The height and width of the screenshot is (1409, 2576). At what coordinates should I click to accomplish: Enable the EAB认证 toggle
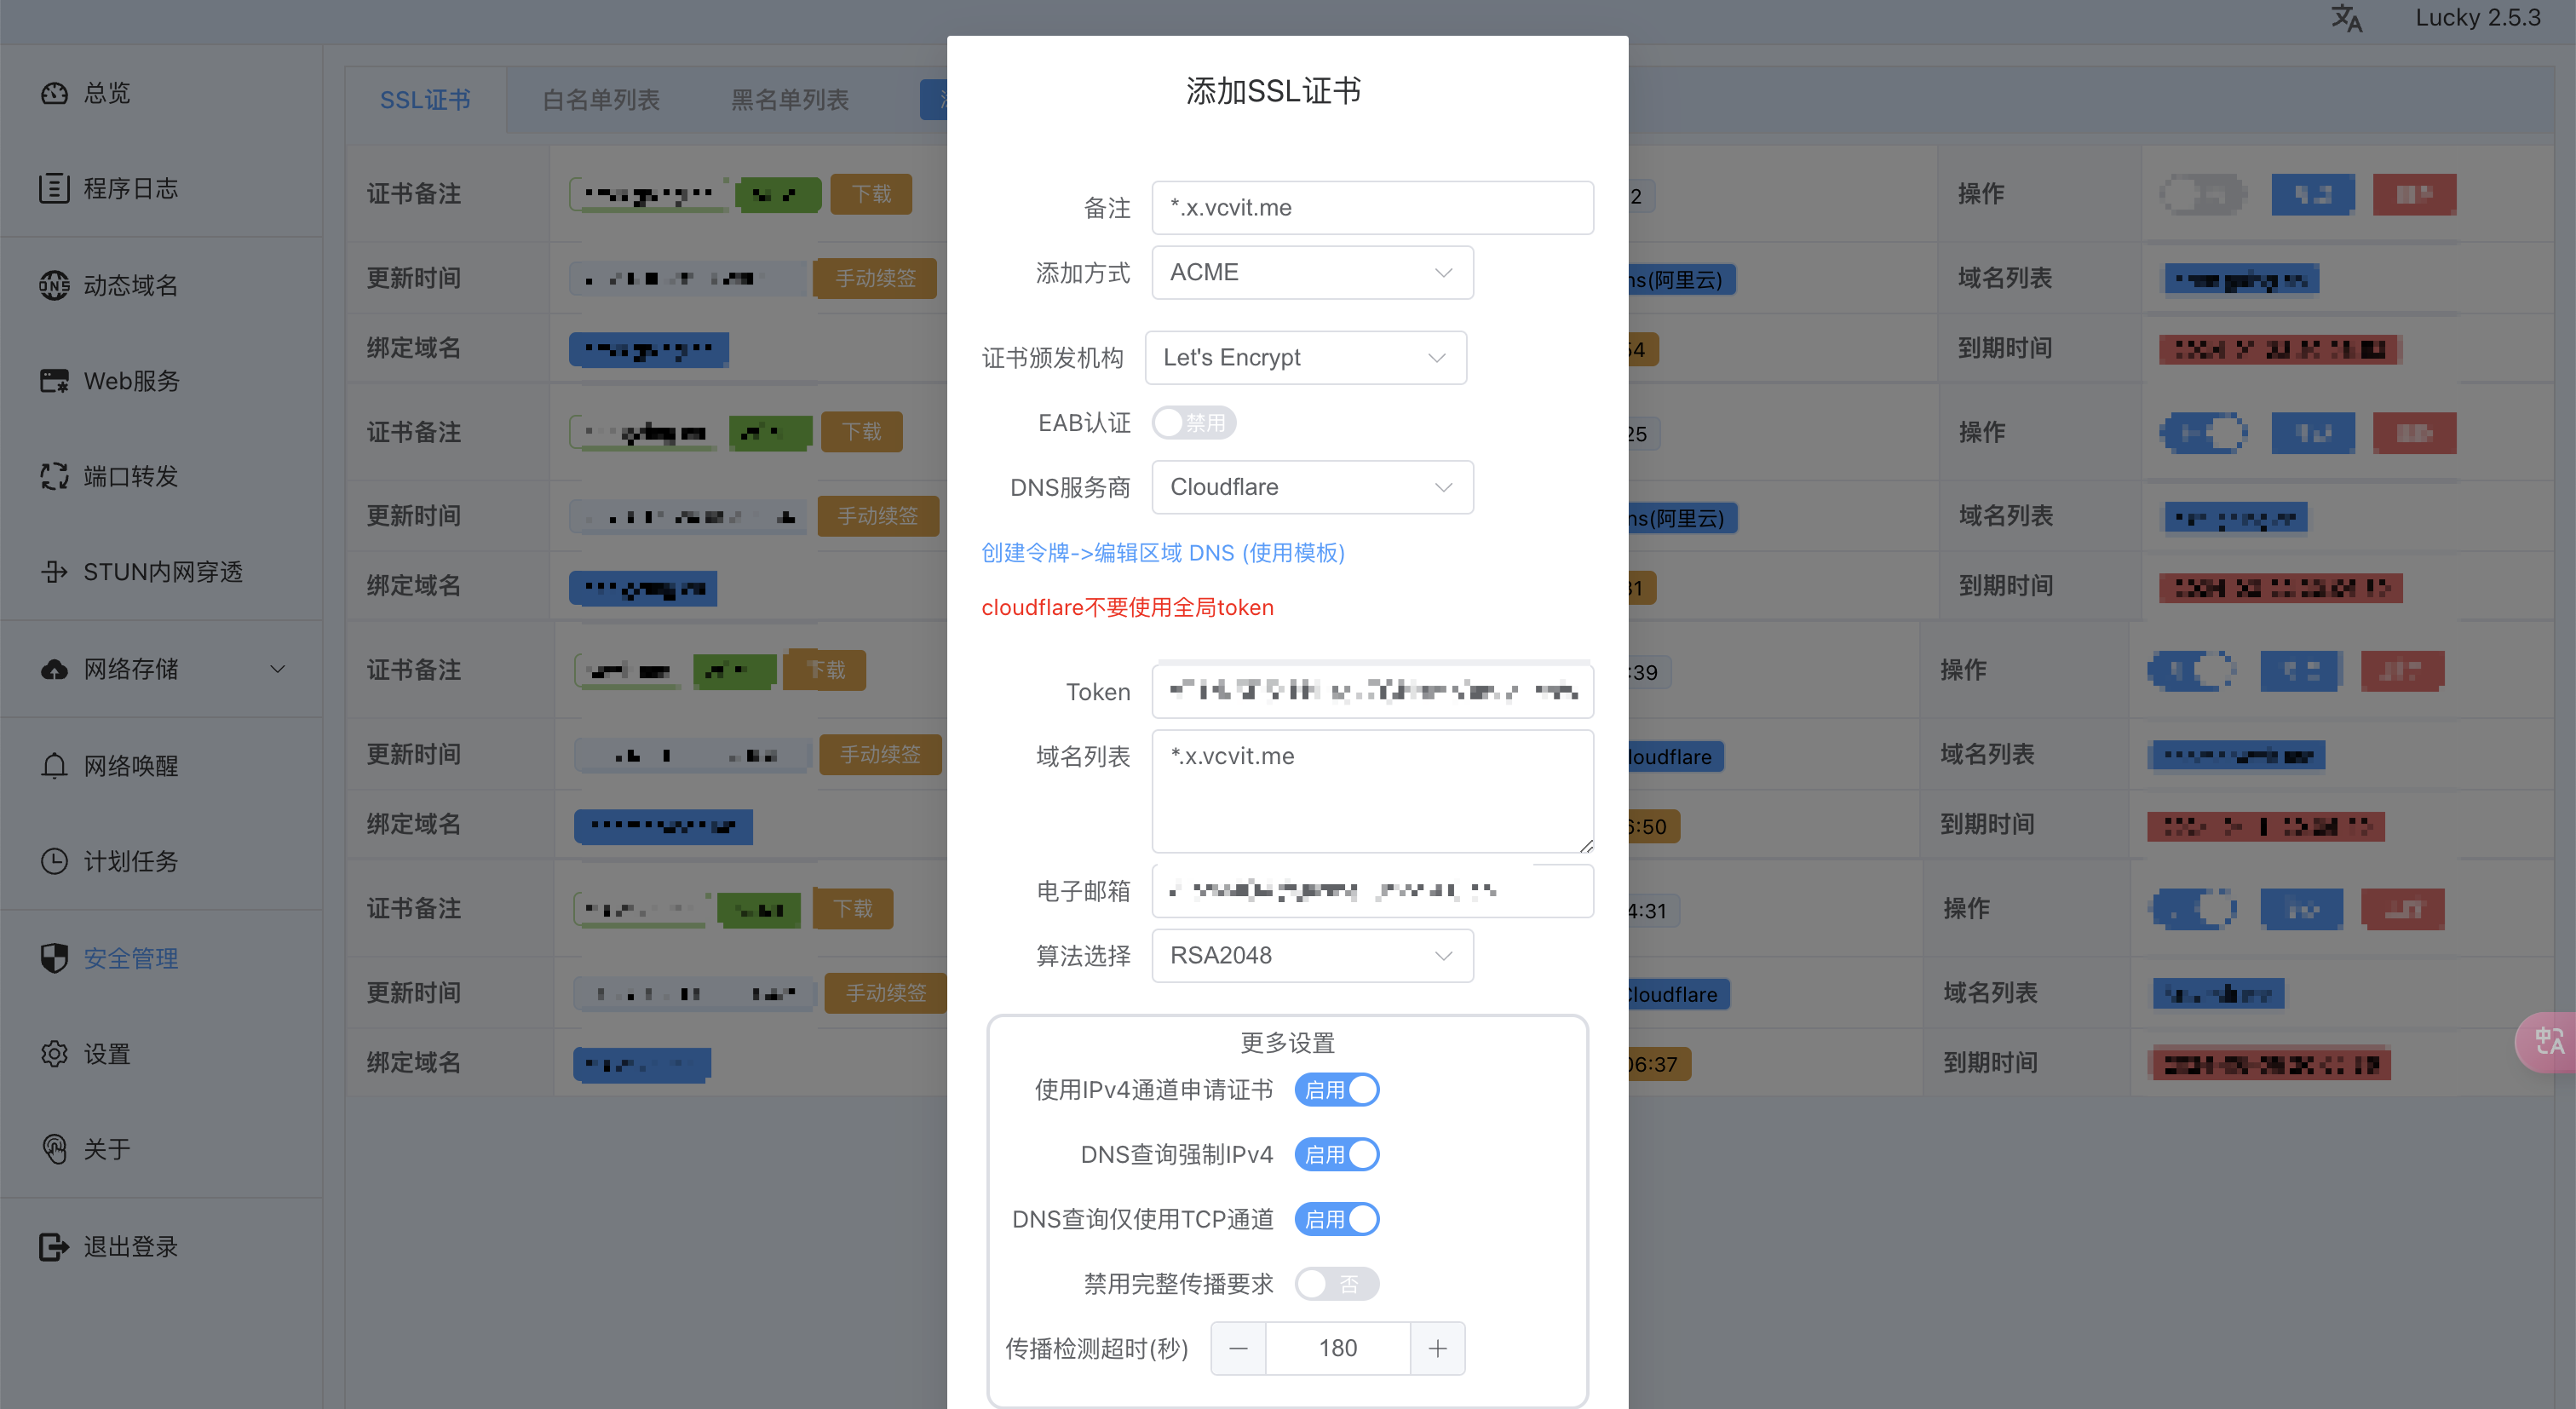coord(1194,423)
